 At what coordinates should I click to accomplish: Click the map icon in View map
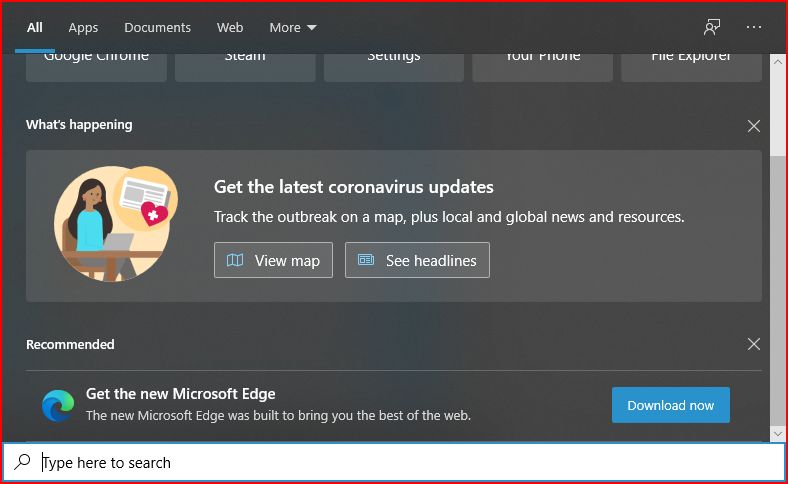pos(235,260)
